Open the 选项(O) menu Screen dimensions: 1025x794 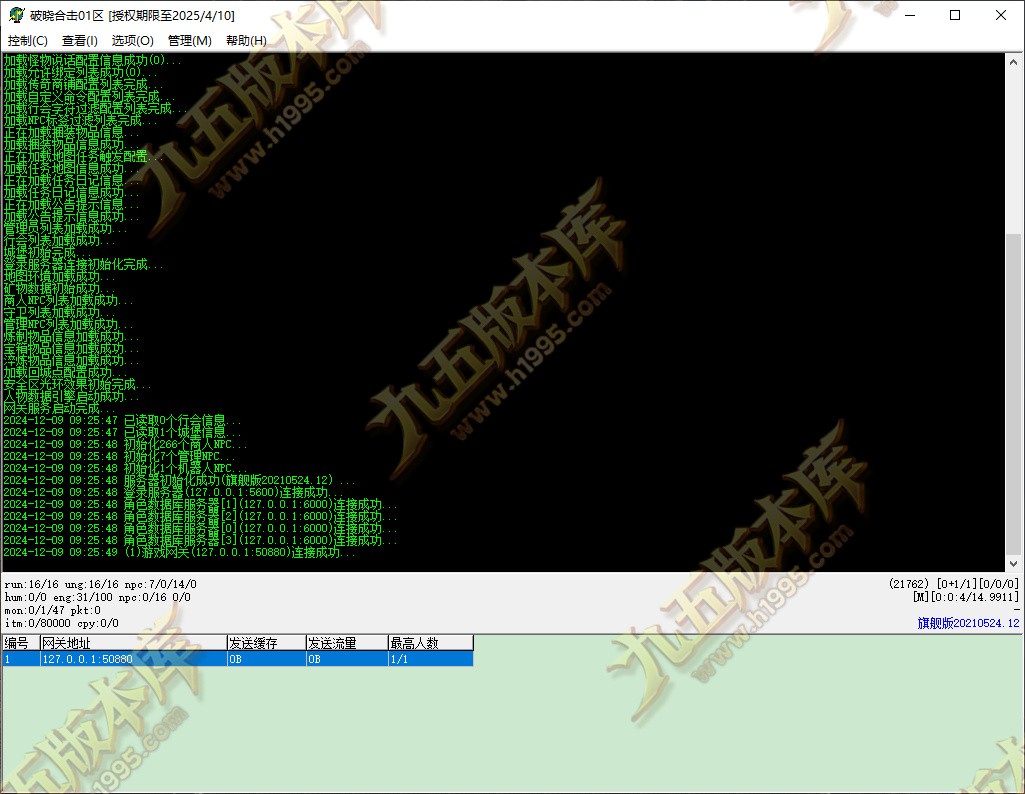(x=133, y=41)
